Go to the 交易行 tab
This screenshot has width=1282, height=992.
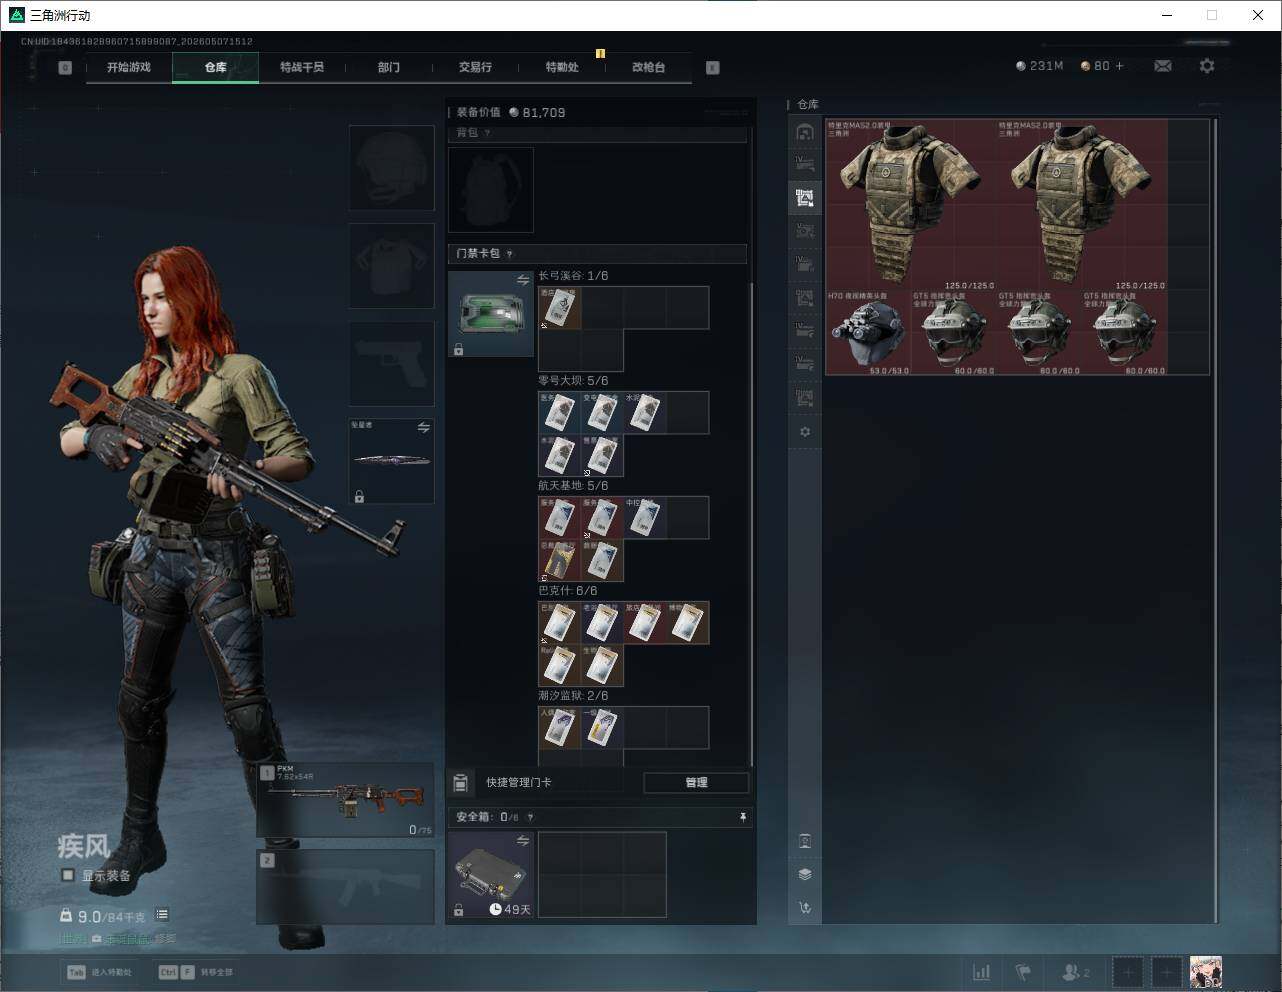click(475, 67)
